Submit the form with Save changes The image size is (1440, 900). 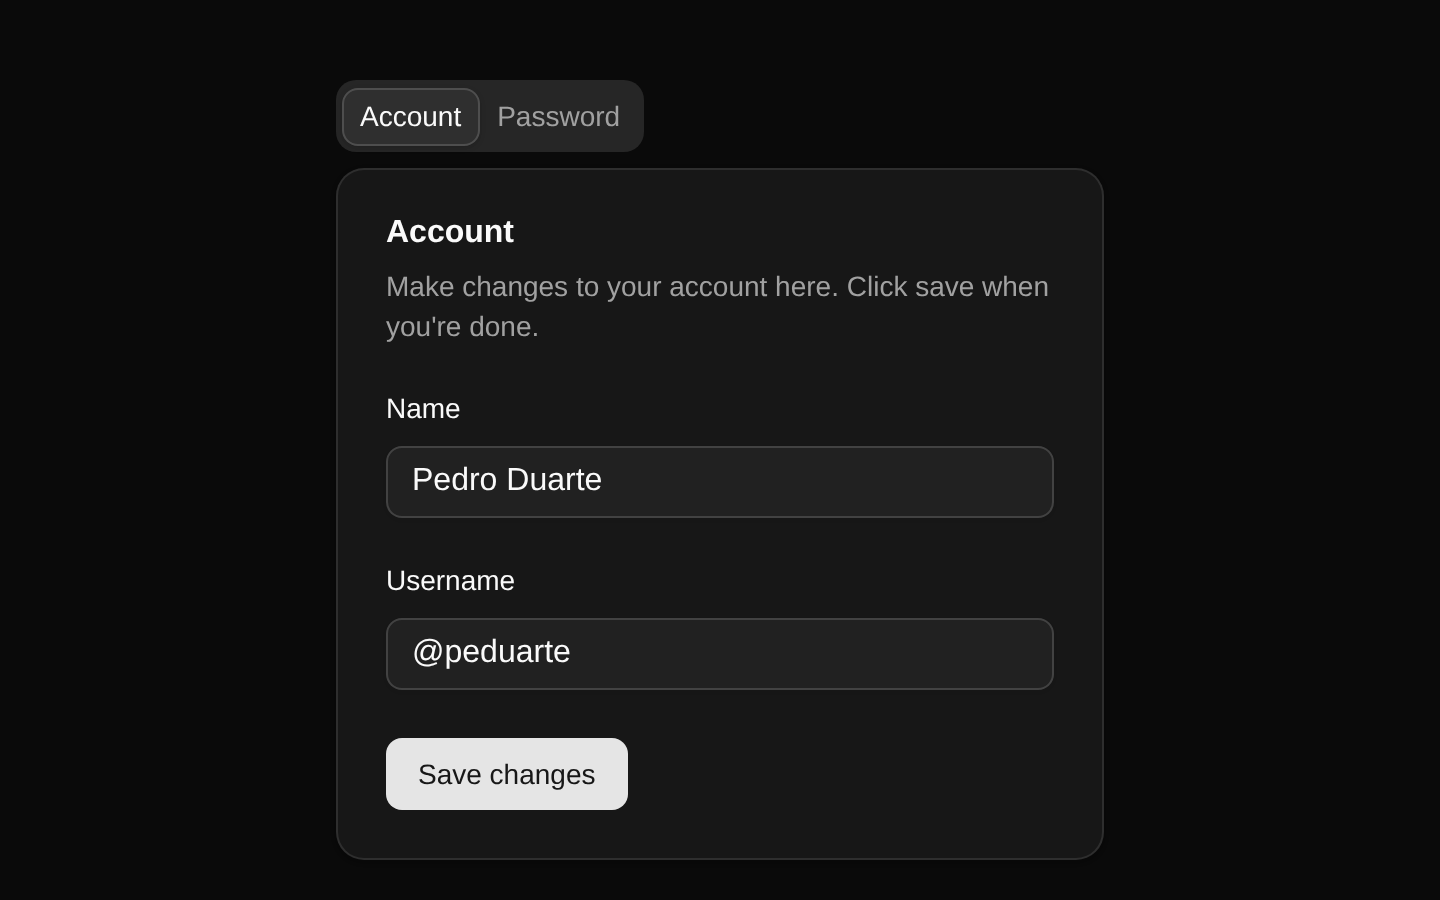click(507, 774)
